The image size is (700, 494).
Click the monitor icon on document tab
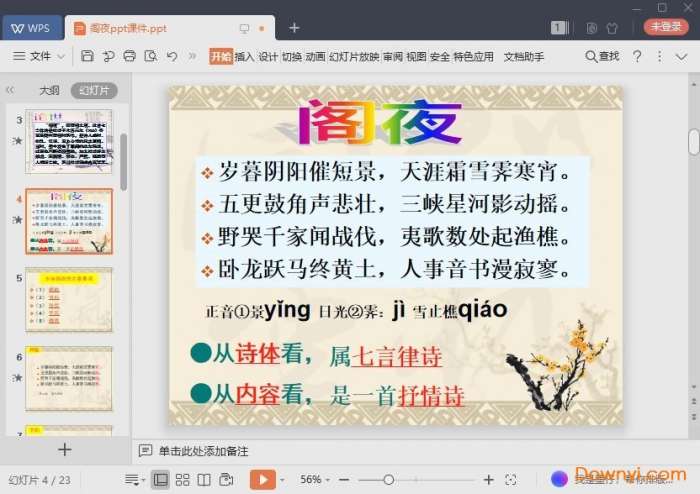244,28
